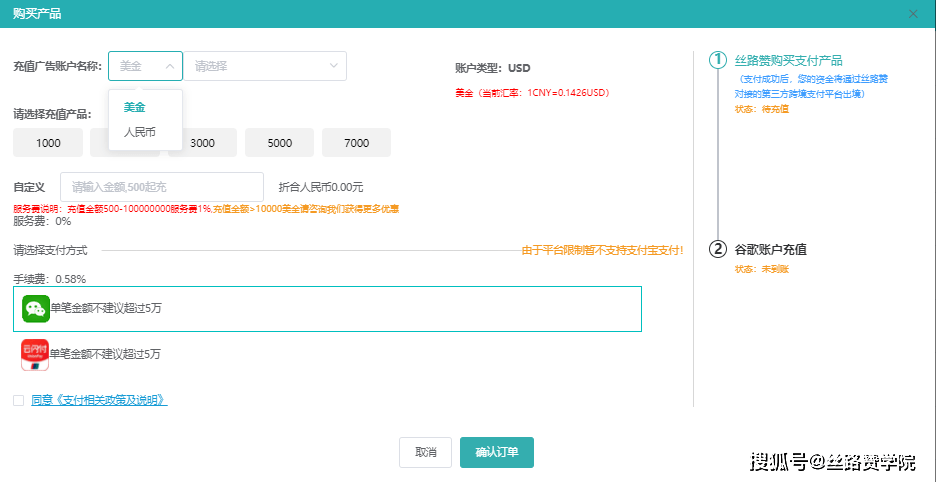Click the 取消 cancel button

[425, 452]
